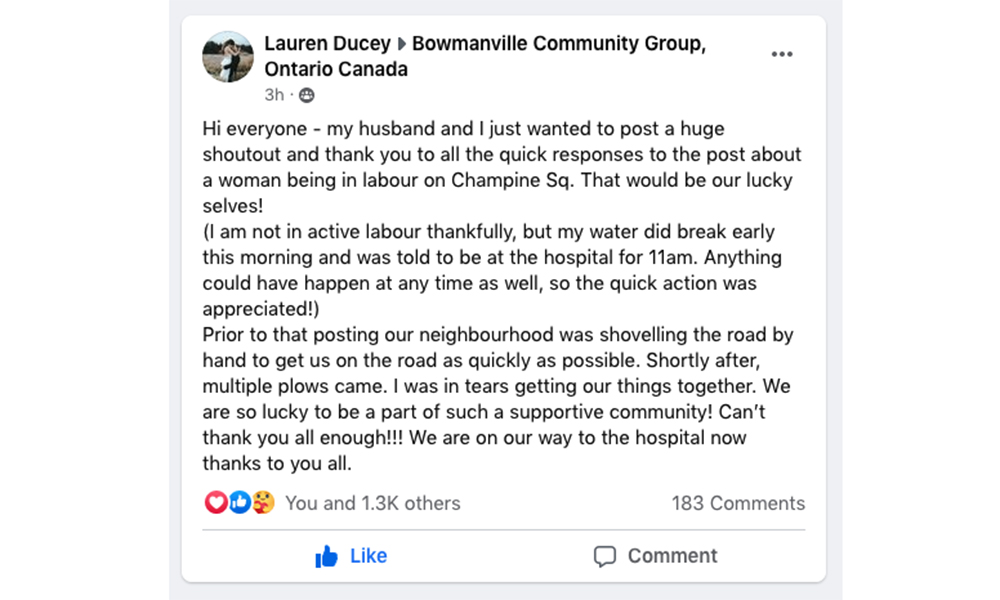Image resolution: width=1000 pixels, height=600 pixels.
Task: Click the care hug reaction emoji
Action: tap(263, 502)
